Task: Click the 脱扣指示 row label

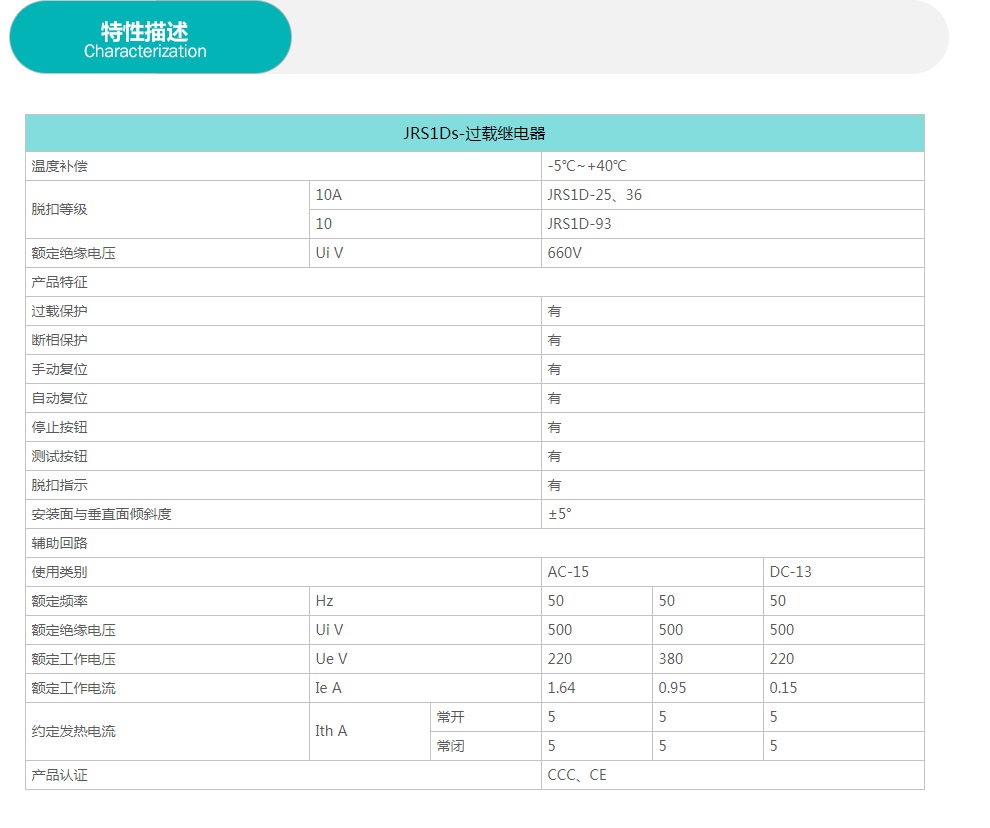Action: pyautogui.click(x=59, y=486)
